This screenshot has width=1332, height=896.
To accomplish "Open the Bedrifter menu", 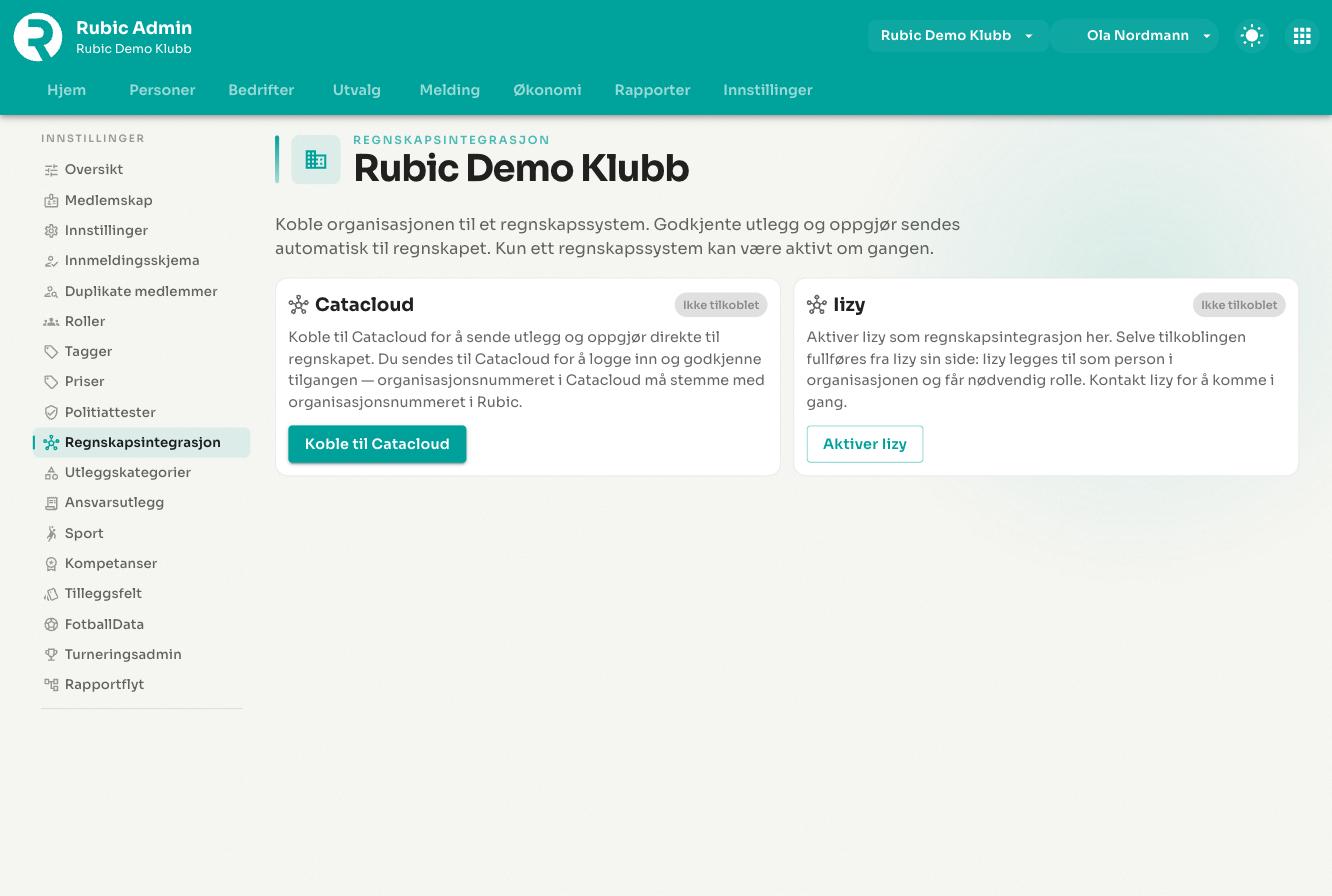I will [261, 90].
